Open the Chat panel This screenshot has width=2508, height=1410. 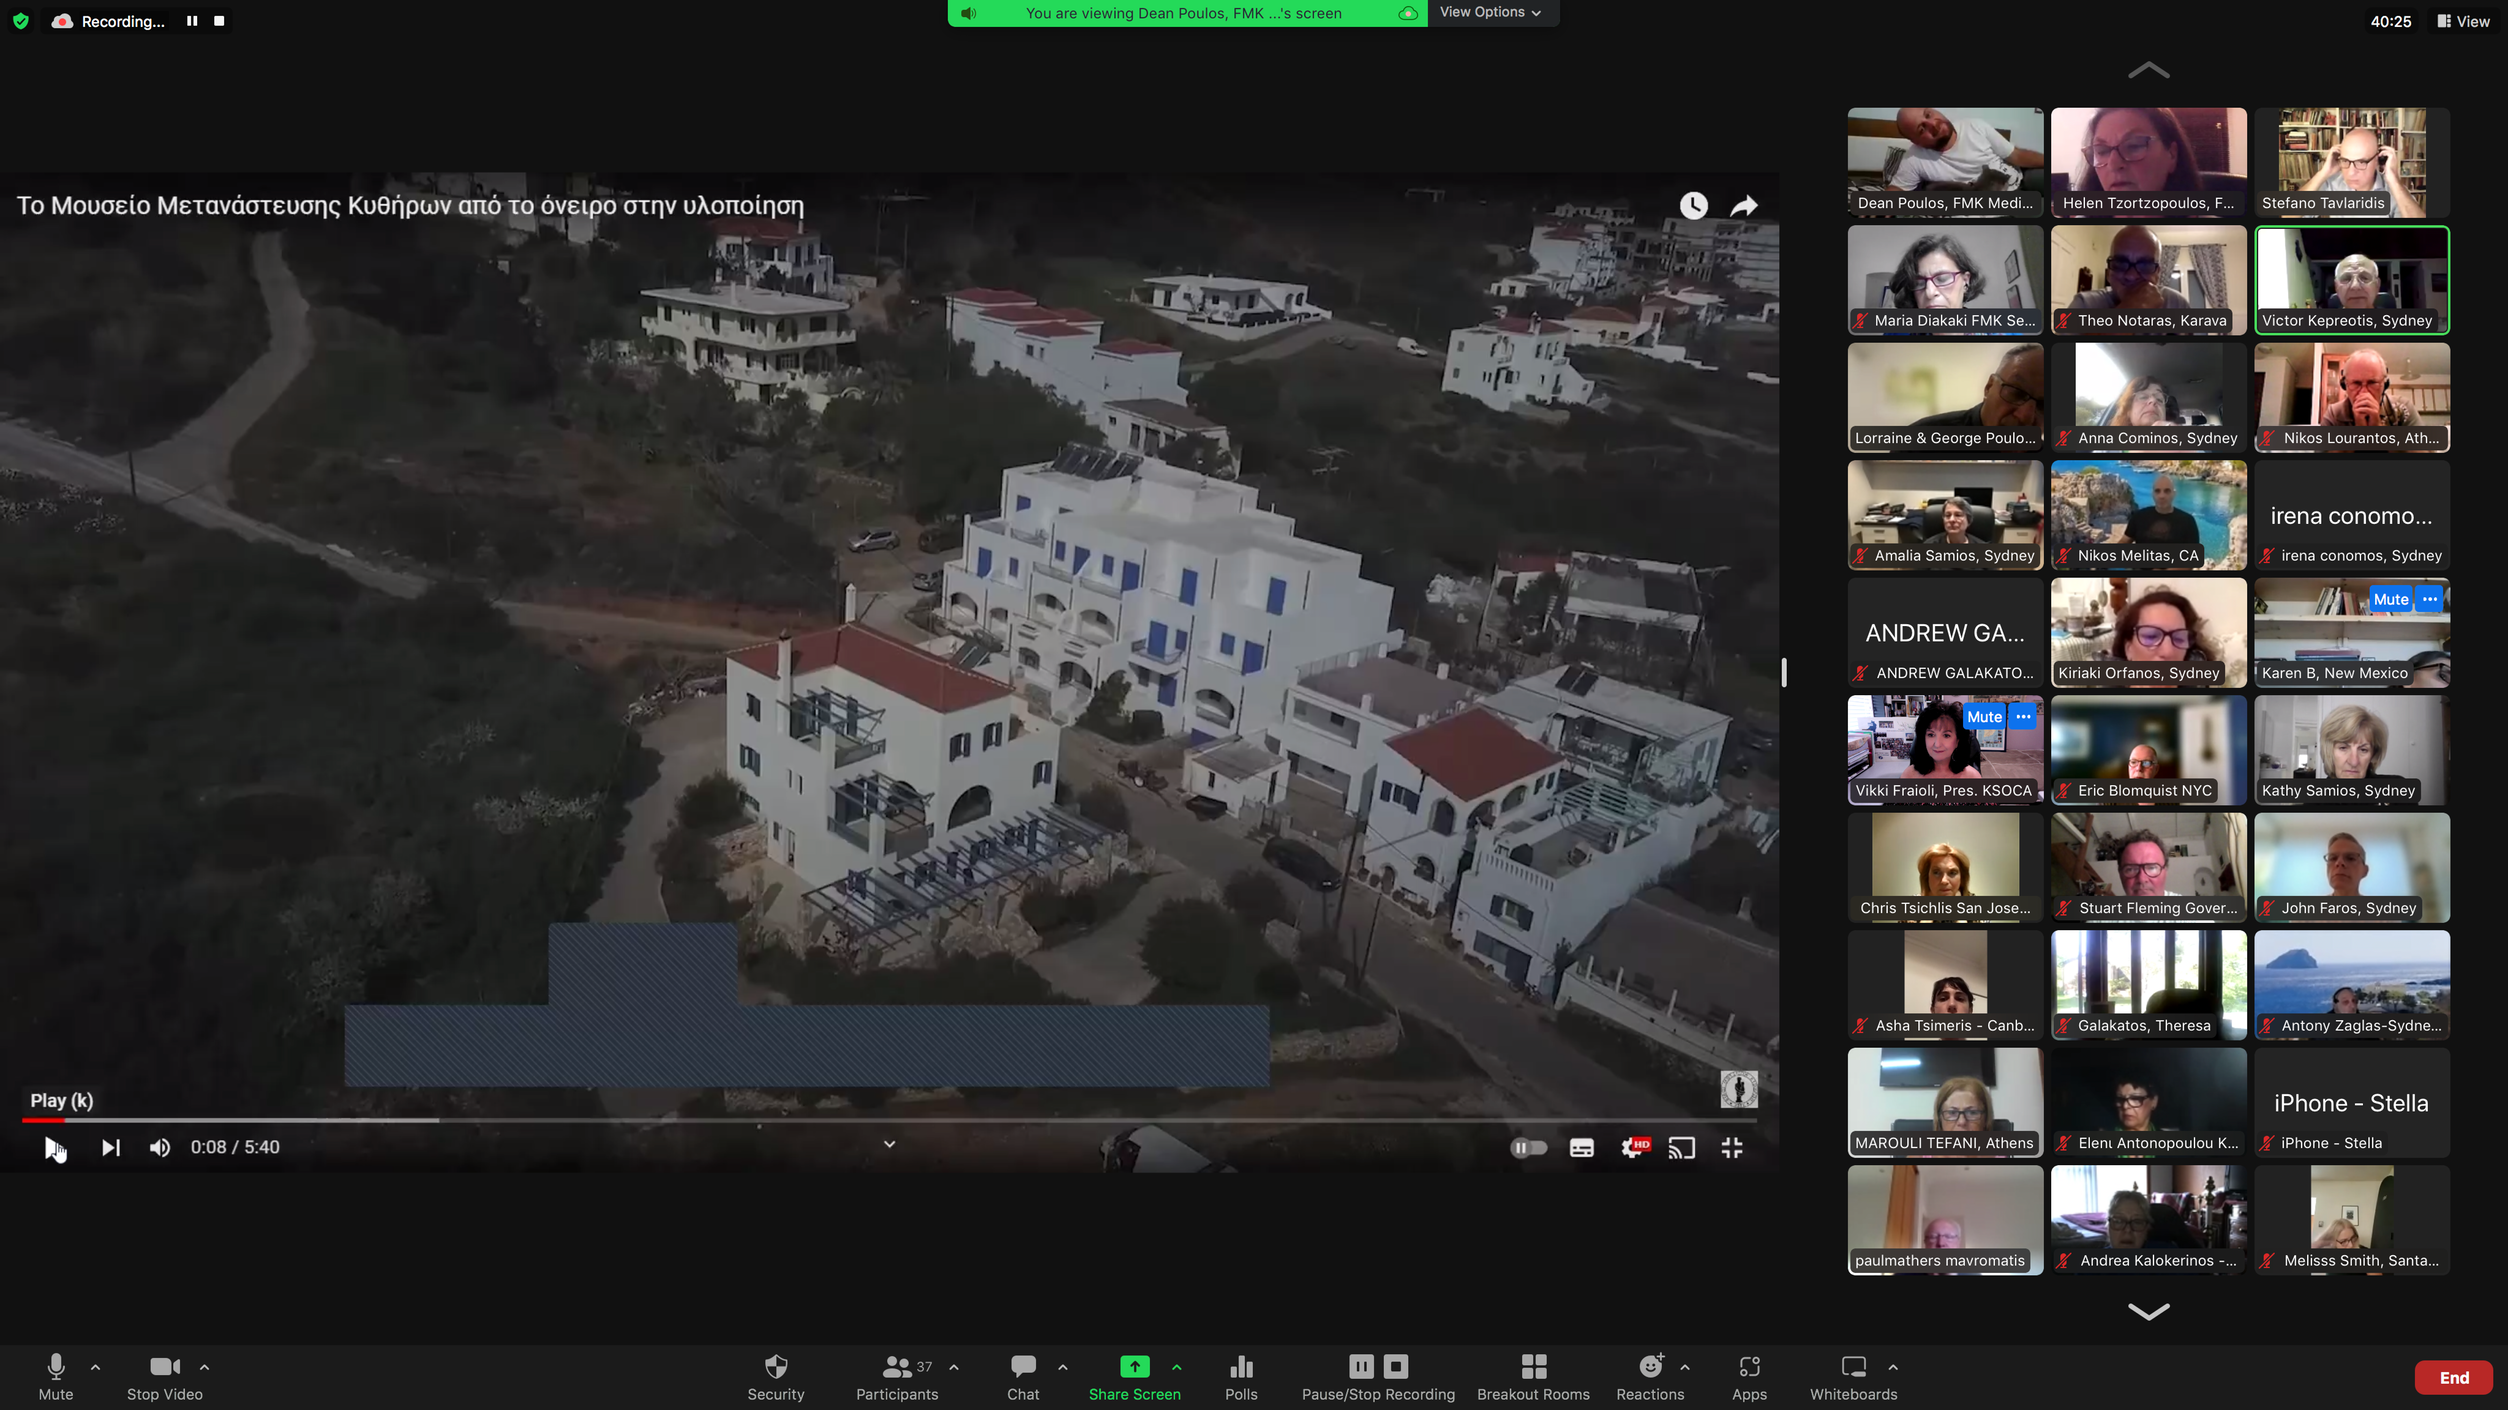(1022, 1376)
